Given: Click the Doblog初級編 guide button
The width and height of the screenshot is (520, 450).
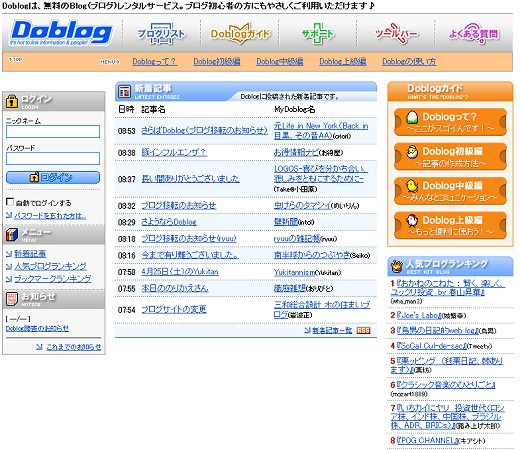Looking at the screenshot, I should tap(450, 157).
